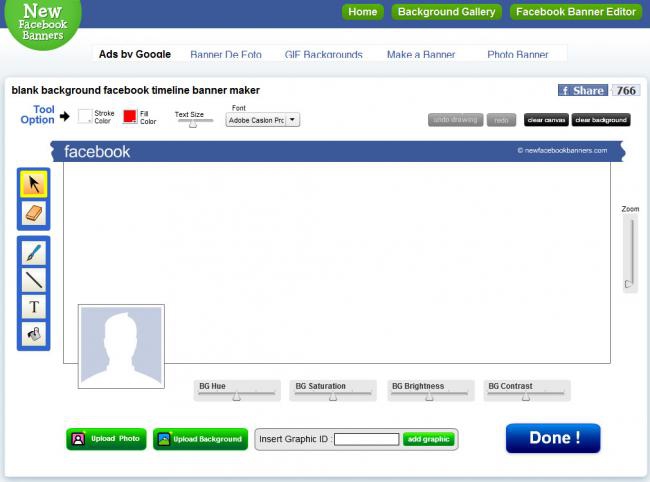This screenshot has width=650, height=482.
Task: Select the straight line tool
Action: click(34, 280)
